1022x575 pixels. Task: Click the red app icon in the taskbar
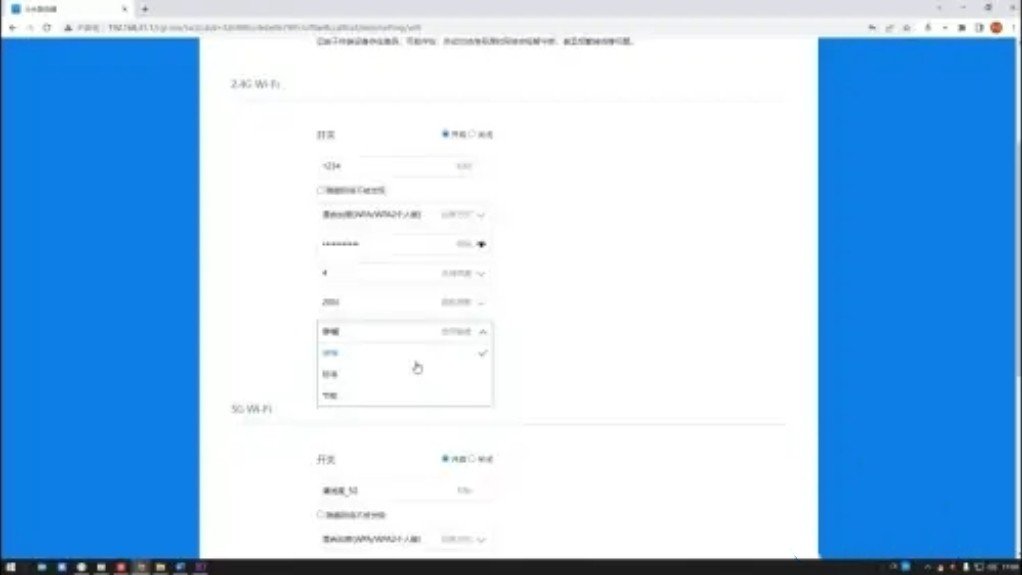[121, 567]
